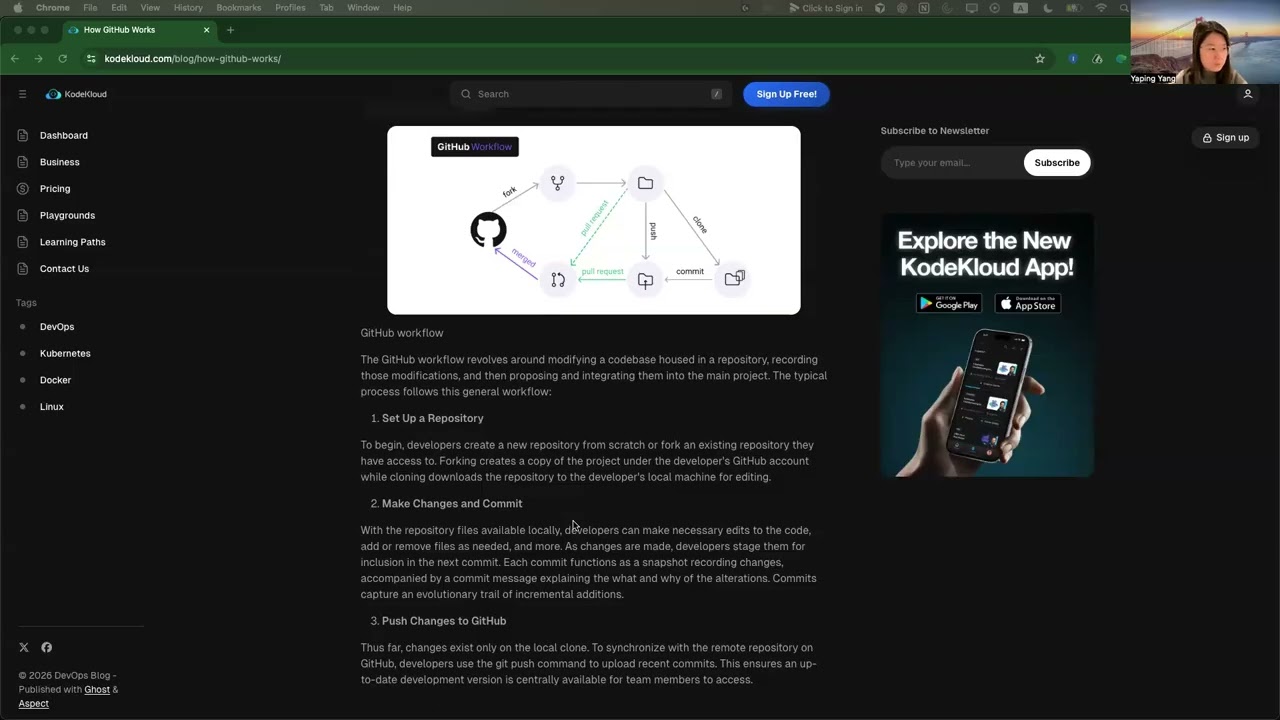
Task: Click the browser address bar URL
Action: point(193,59)
